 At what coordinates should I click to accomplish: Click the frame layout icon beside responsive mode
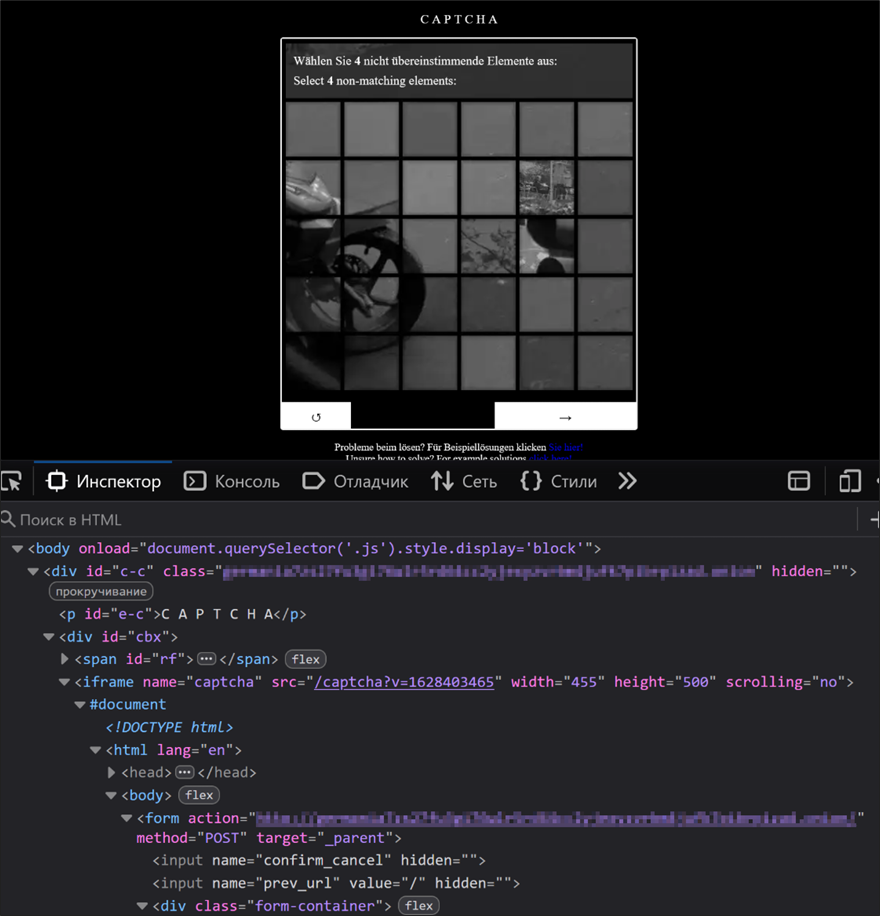click(799, 481)
